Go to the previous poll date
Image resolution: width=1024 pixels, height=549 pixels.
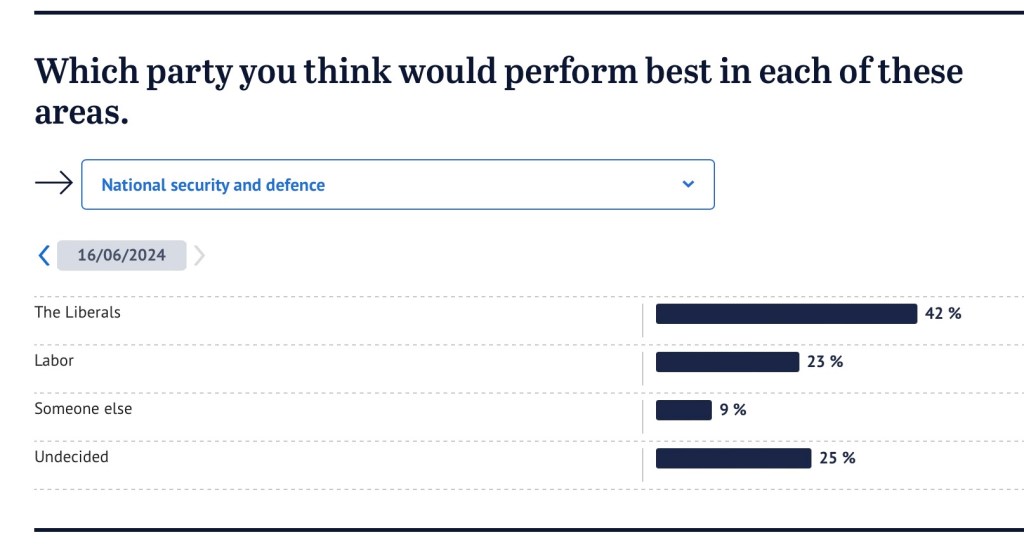(43, 255)
